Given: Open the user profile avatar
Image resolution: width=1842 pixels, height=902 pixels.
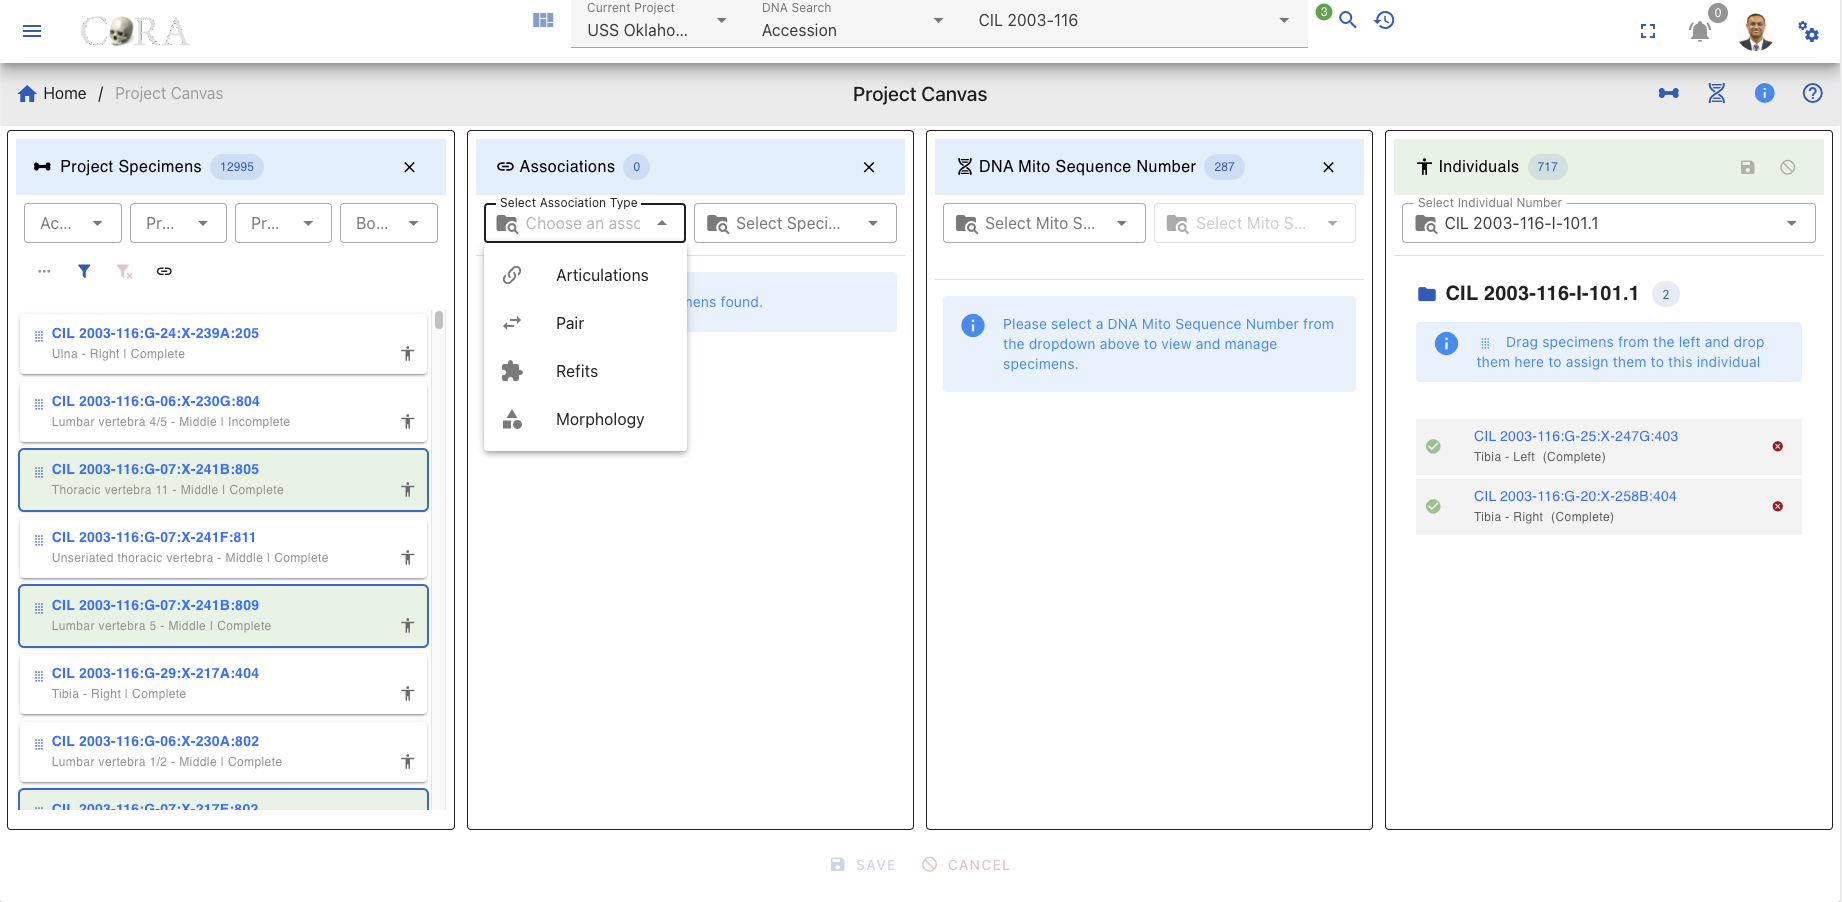Looking at the screenshot, I should (x=1756, y=31).
